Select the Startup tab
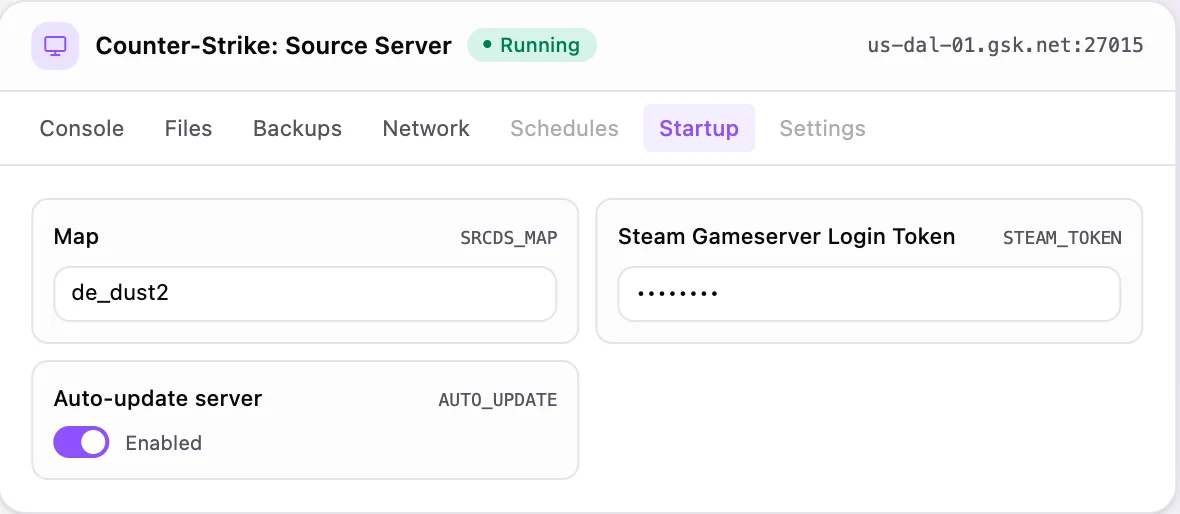 (x=699, y=128)
